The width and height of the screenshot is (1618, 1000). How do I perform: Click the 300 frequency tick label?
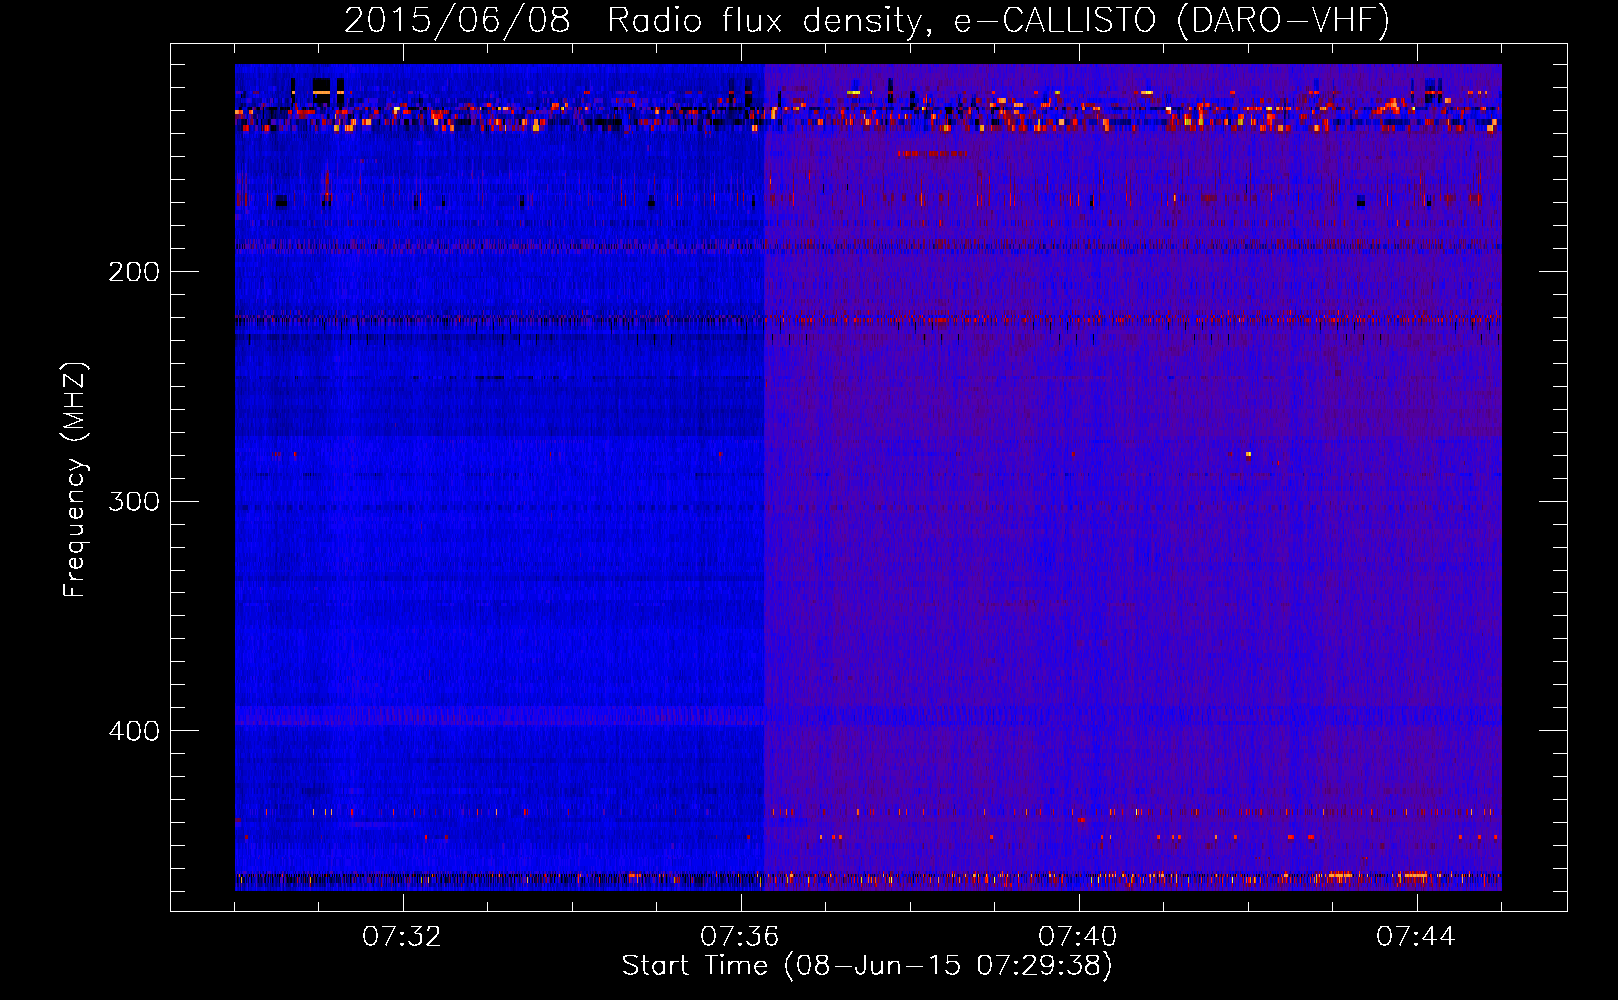pos(134,501)
